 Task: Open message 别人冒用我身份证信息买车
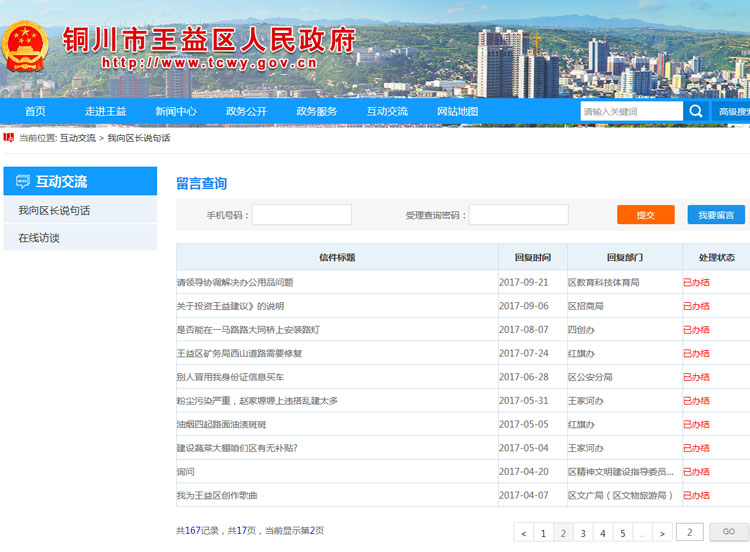coord(231,377)
